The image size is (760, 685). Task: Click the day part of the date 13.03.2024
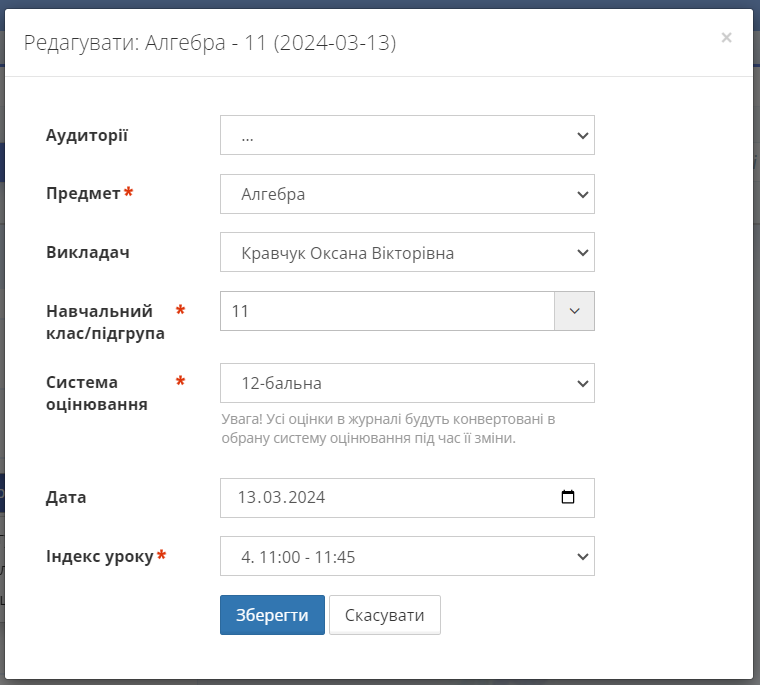(x=247, y=498)
